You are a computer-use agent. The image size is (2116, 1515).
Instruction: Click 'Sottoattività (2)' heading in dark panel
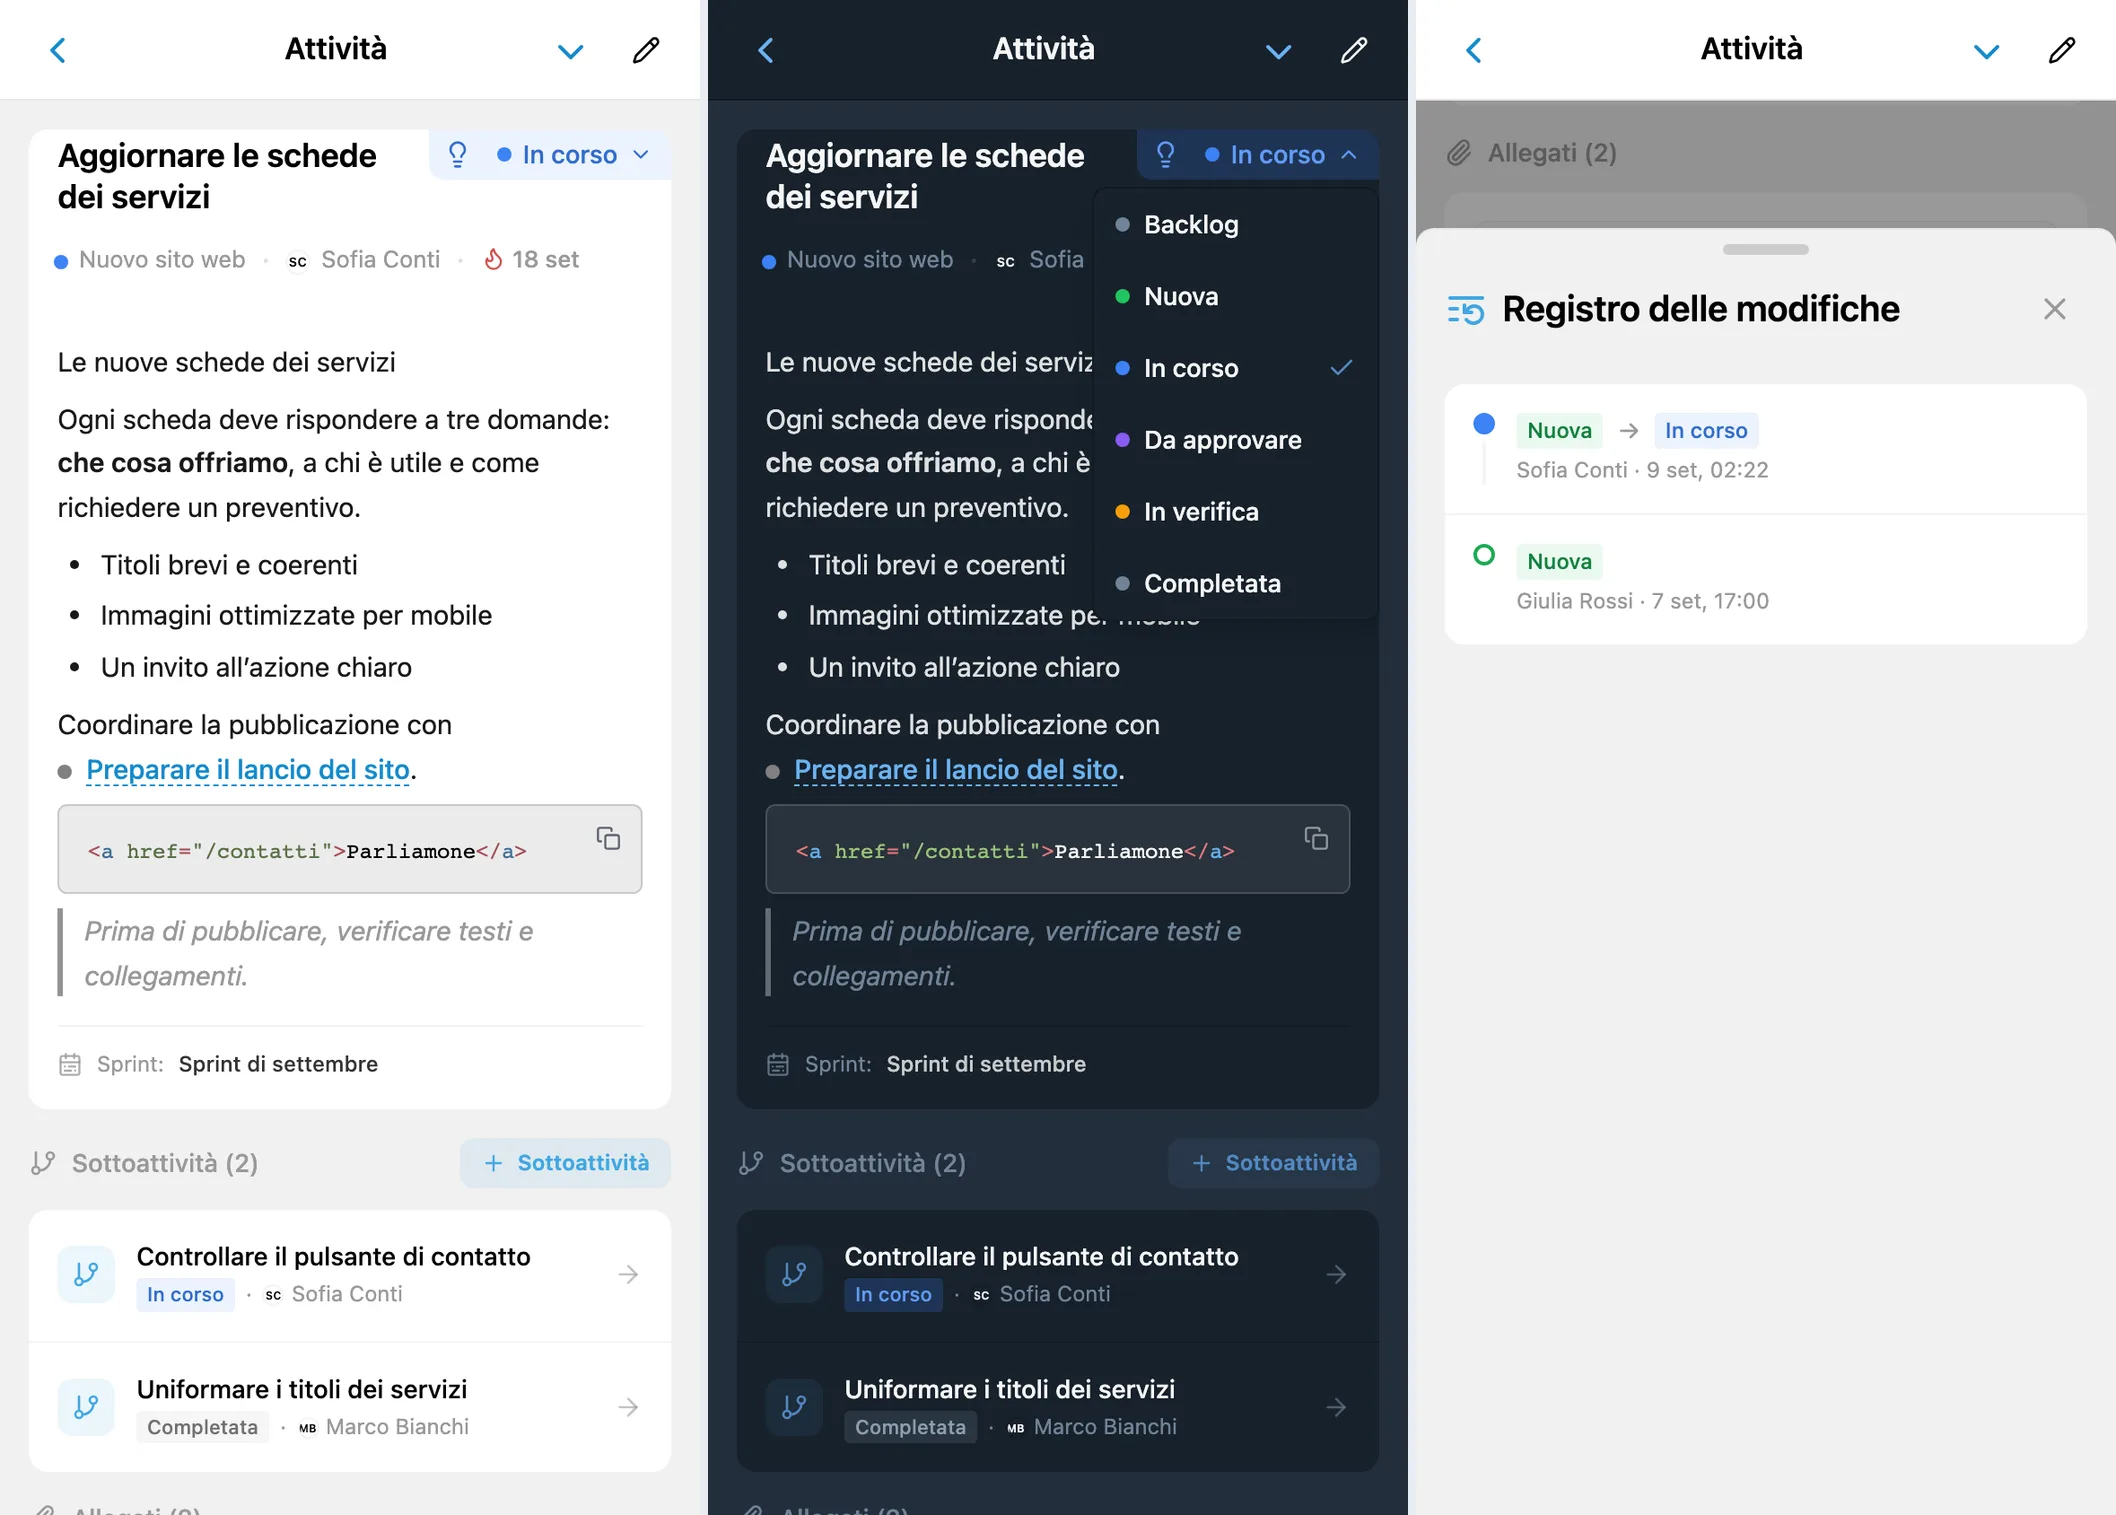pyautogui.click(x=873, y=1163)
